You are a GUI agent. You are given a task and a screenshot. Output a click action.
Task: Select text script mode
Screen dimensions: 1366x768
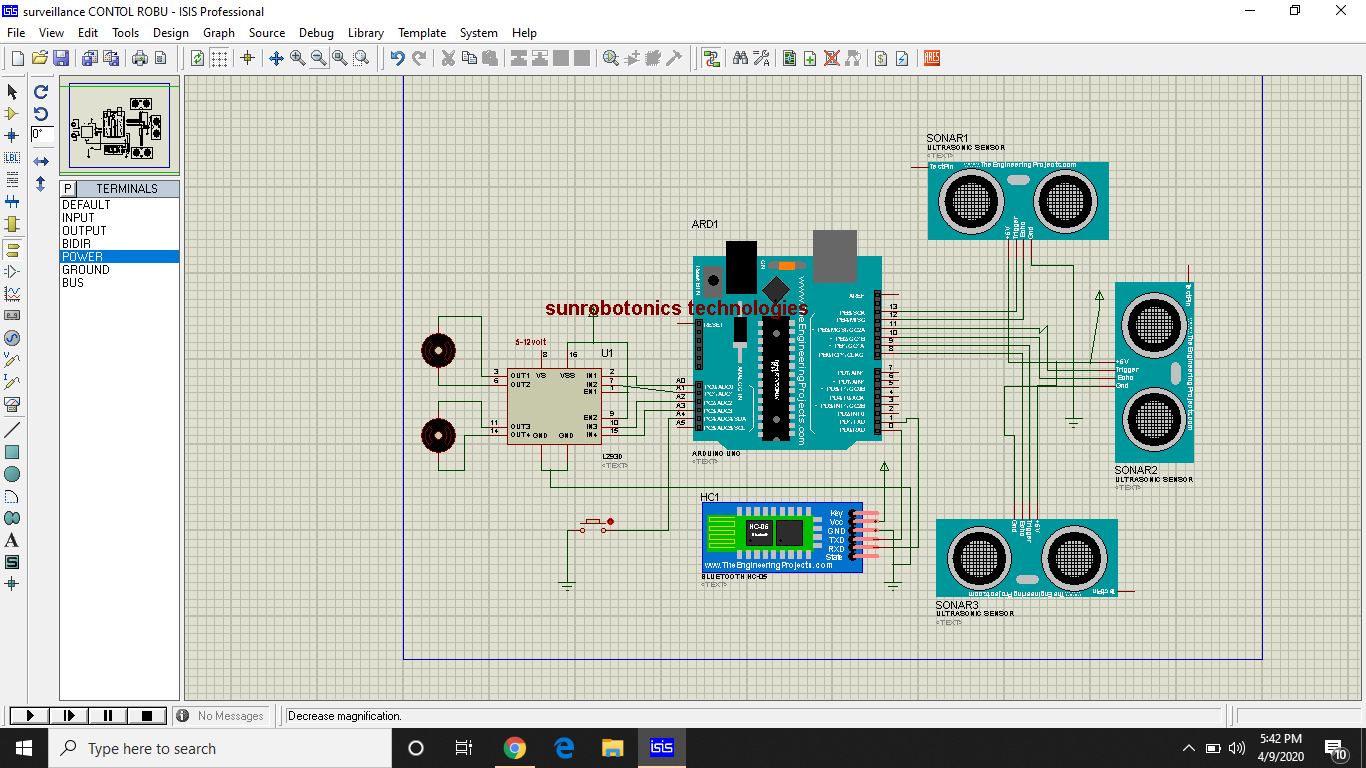click(12, 180)
